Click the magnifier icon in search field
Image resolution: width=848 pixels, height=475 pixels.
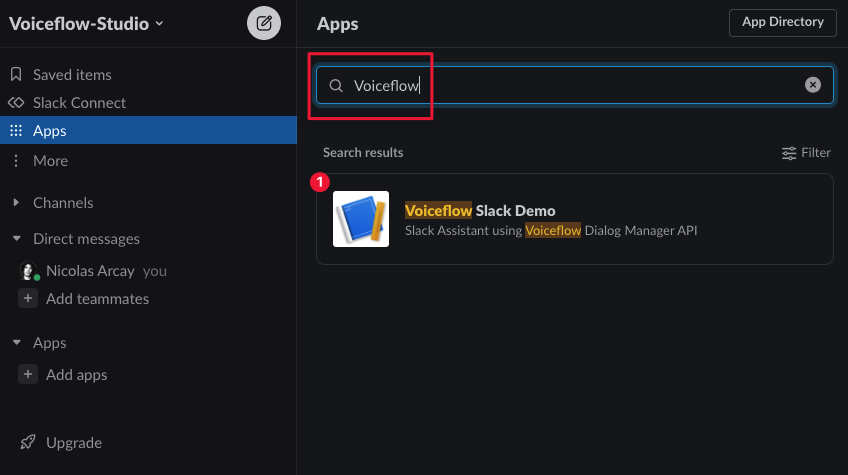click(x=336, y=85)
